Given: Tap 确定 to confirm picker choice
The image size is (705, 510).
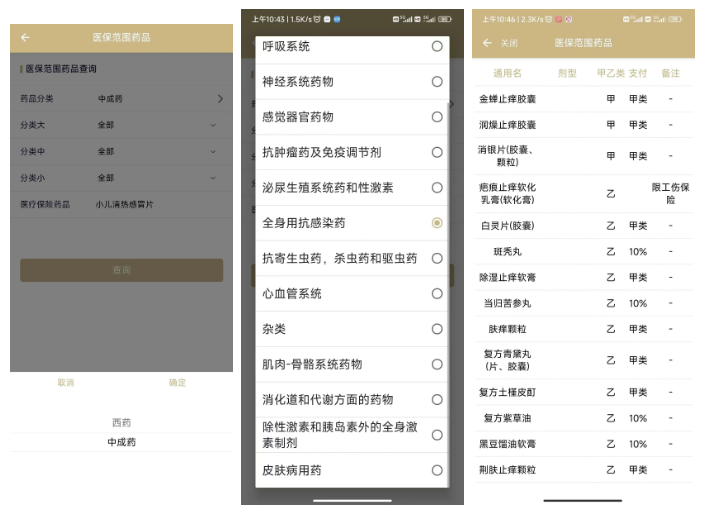Looking at the screenshot, I should (x=177, y=383).
